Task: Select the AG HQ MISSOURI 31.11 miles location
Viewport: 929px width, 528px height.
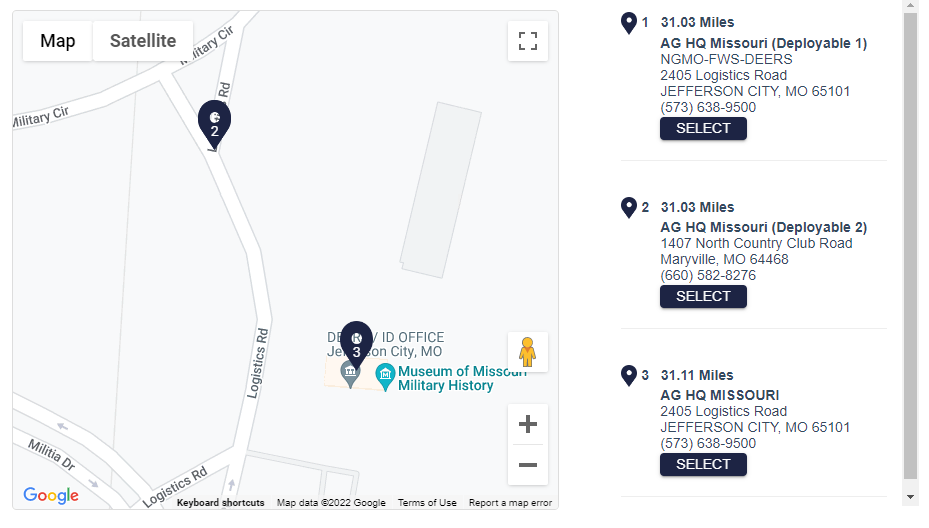Action: click(x=703, y=465)
